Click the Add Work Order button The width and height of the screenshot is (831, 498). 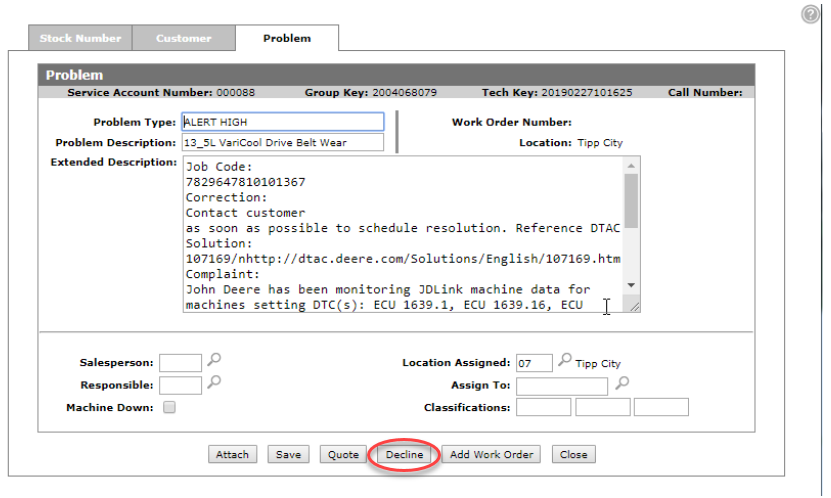(491, 454)
